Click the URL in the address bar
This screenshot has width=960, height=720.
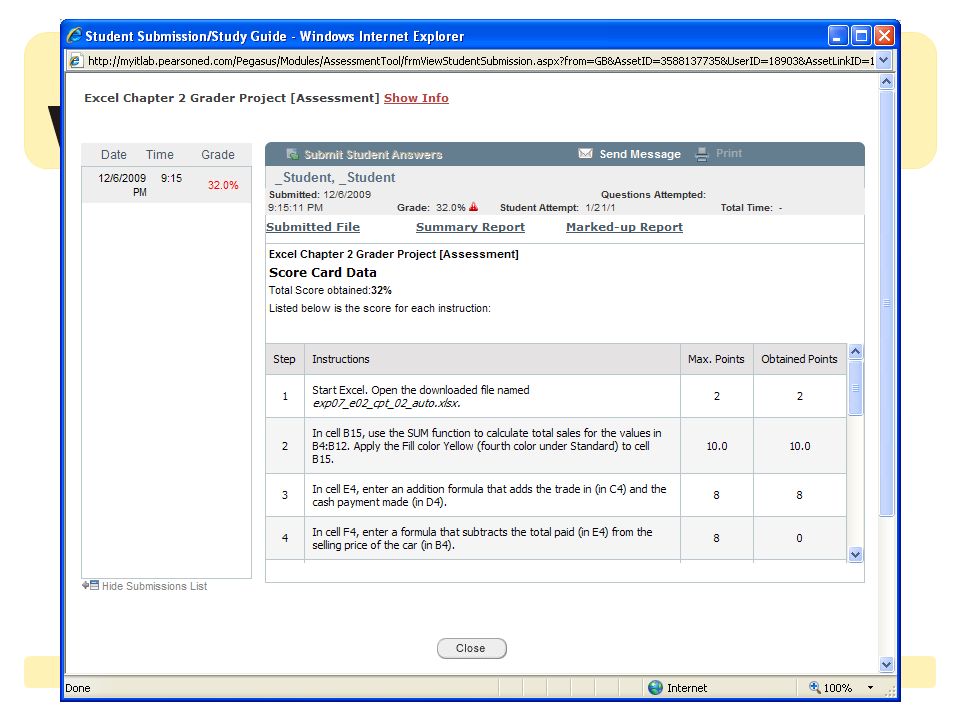tap(481, 61)
